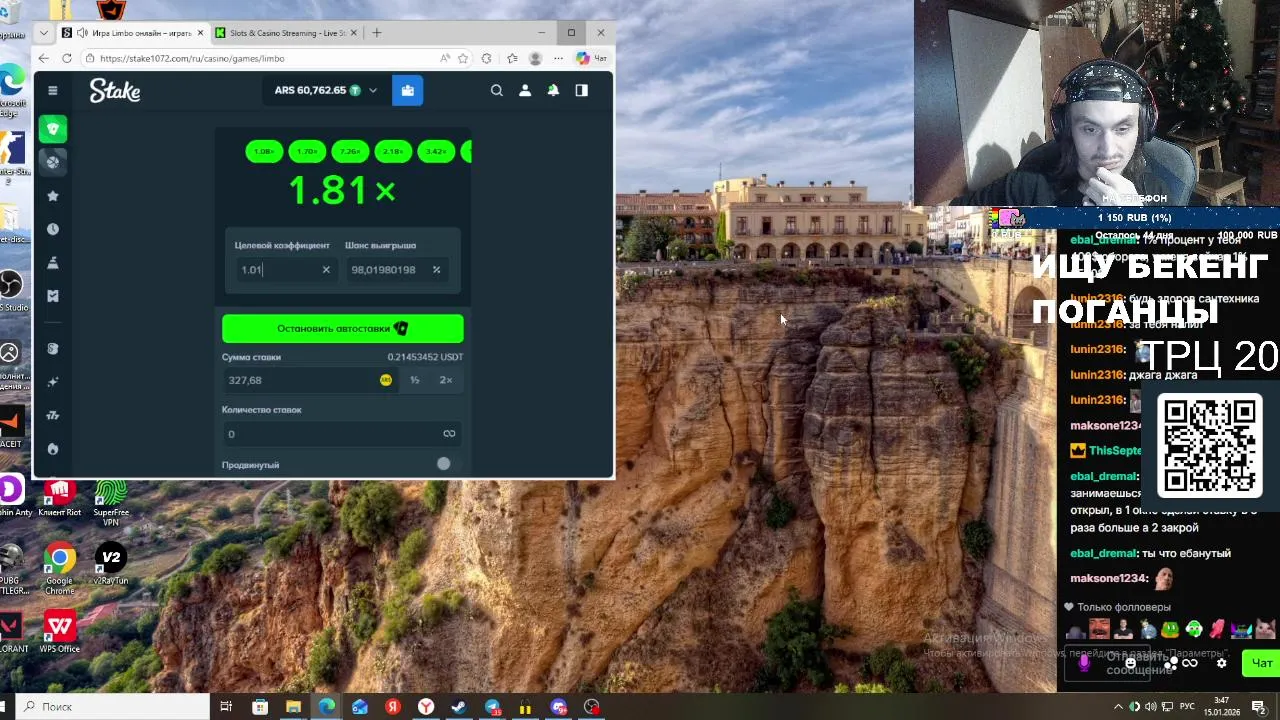Viewport: 1280px width, 720px height.
Task: Open Edge Copilot chat button
Action: [591, 58]
